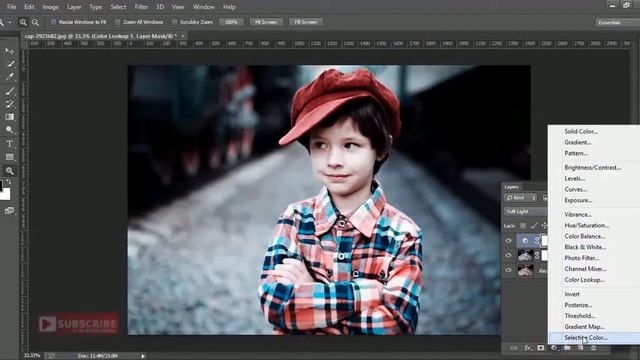This screenshot has width=640, height=360.
Task: Select the Dodge tool below the Gradient tool
Action: (x=9, y=130)
